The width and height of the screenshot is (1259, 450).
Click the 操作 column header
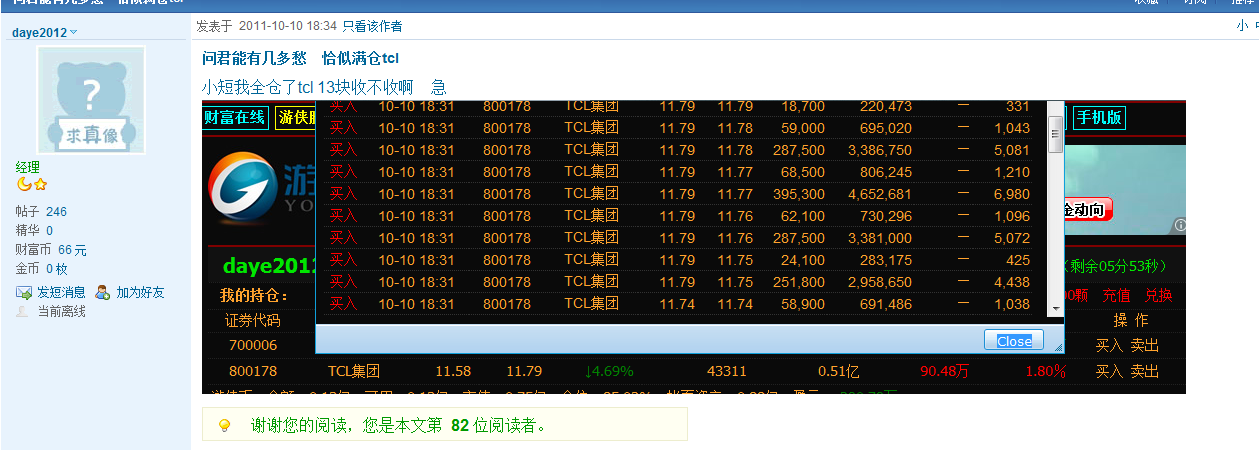pos(1131,320)
